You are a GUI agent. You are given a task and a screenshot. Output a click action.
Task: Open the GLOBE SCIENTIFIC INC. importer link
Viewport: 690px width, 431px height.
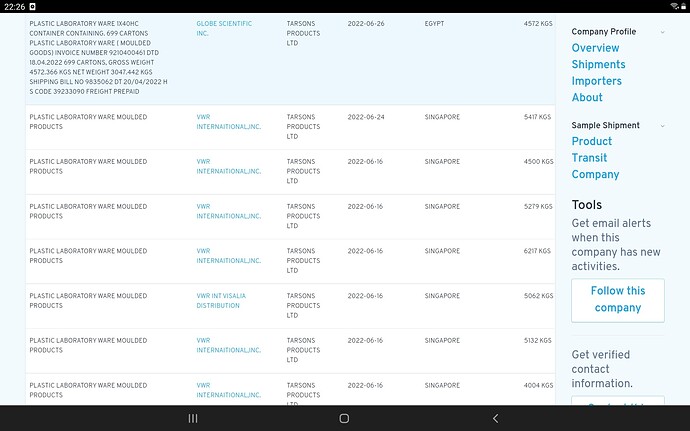click(x=224, y=28)
